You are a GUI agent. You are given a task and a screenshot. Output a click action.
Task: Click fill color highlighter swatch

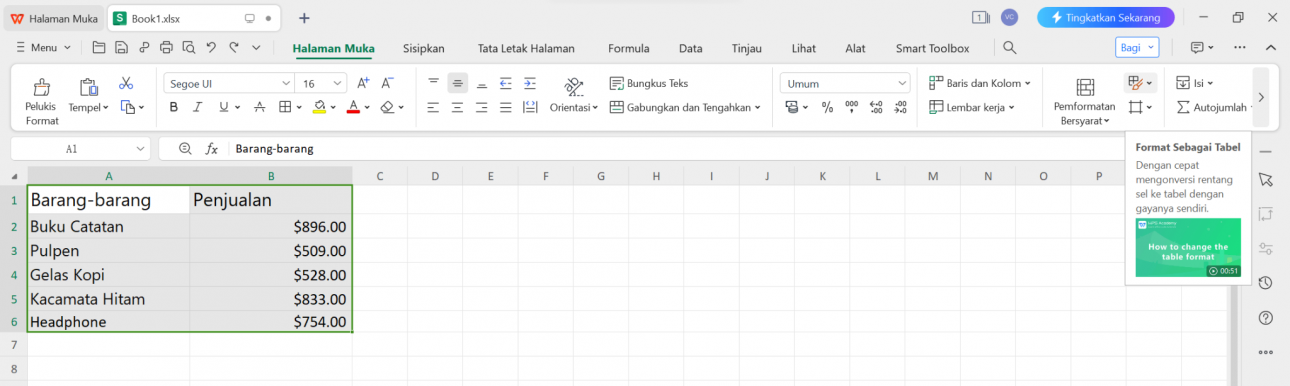319,107
